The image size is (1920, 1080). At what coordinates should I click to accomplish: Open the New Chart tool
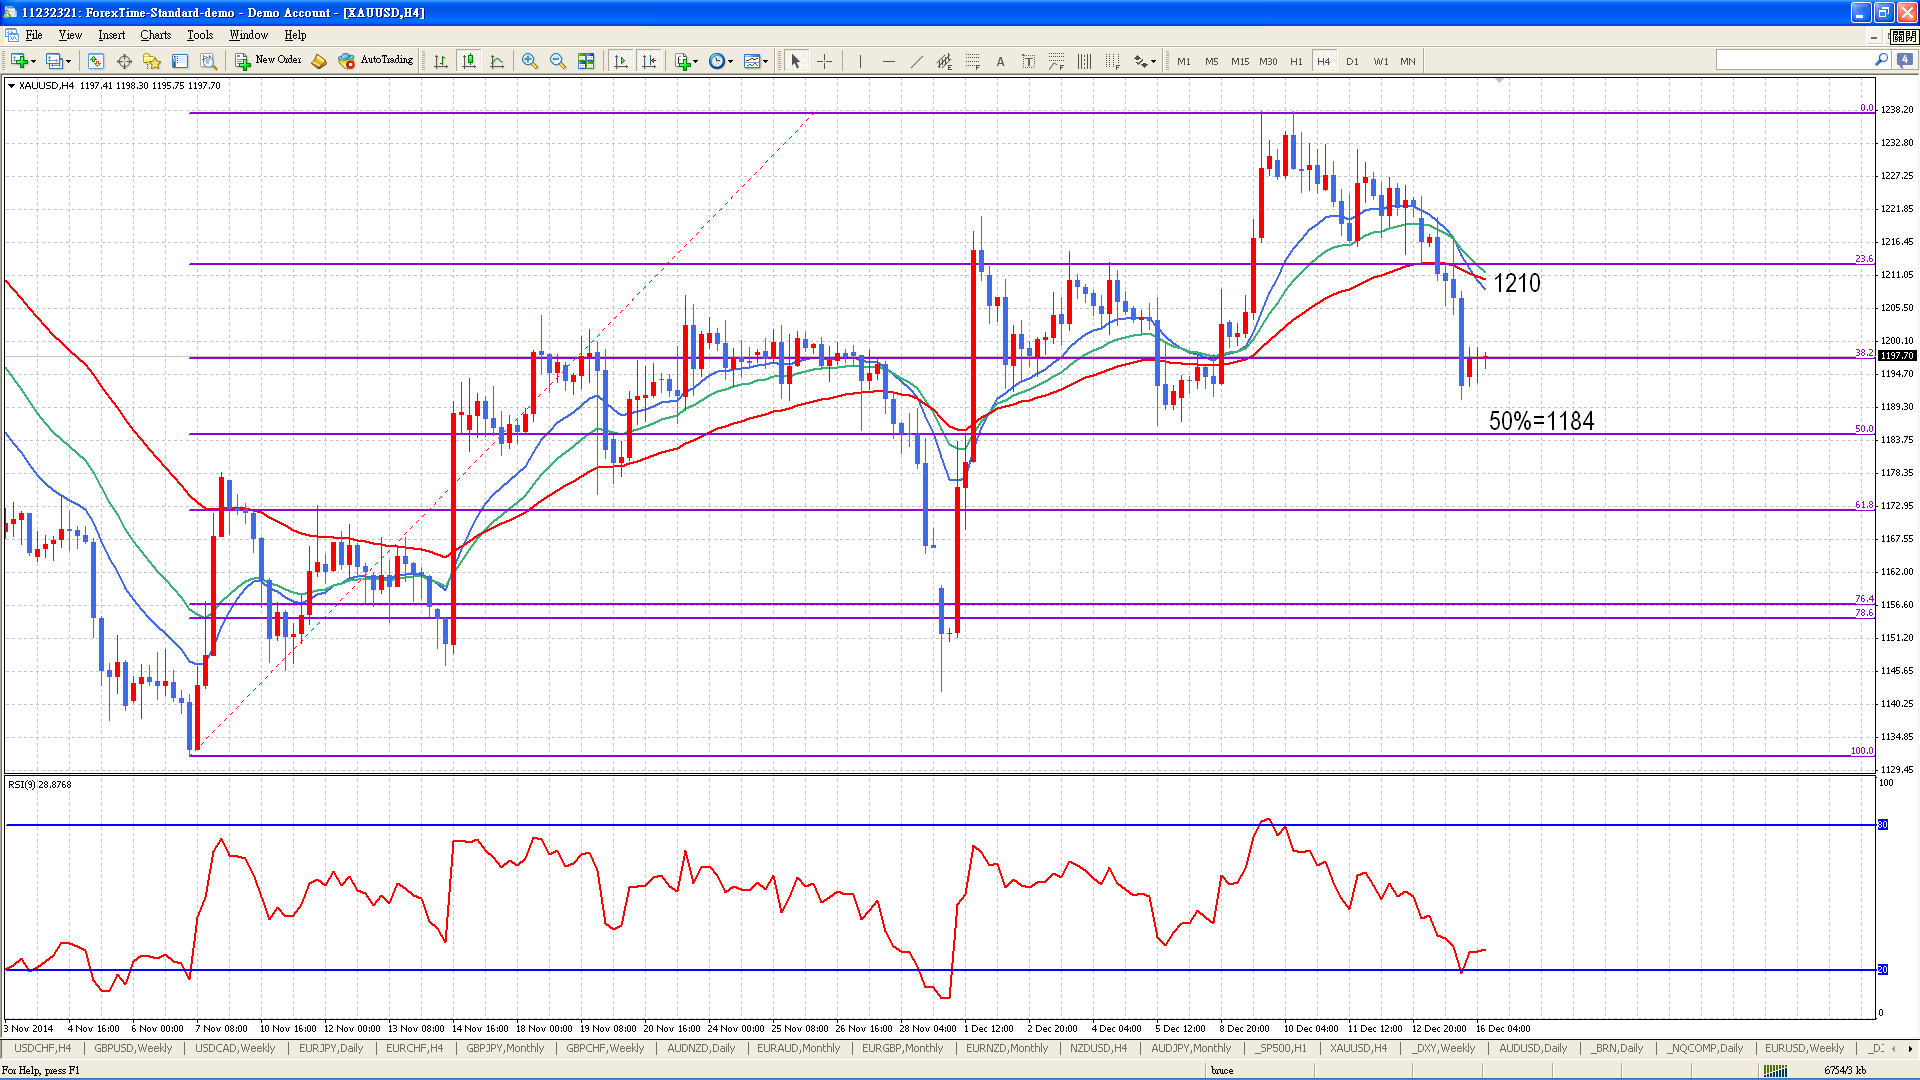[19, 61]
